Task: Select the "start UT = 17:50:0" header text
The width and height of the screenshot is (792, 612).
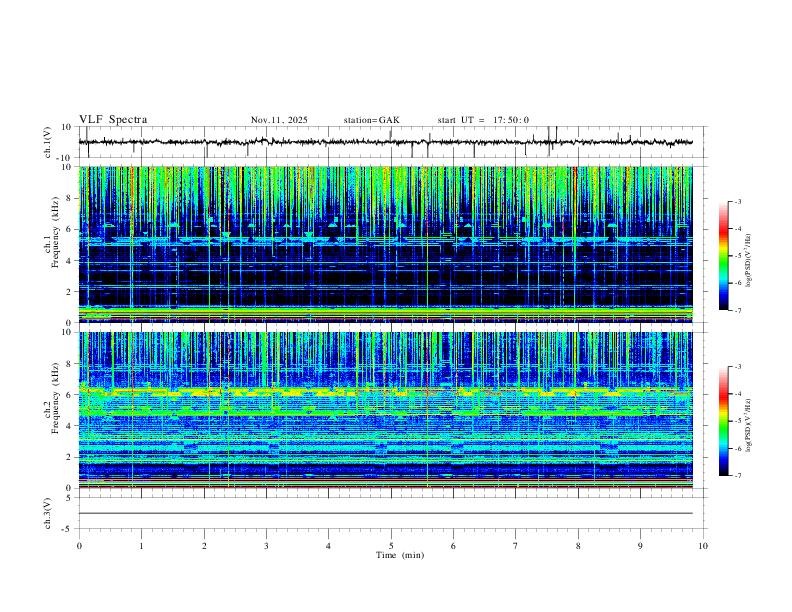Action: pos(483,120)
